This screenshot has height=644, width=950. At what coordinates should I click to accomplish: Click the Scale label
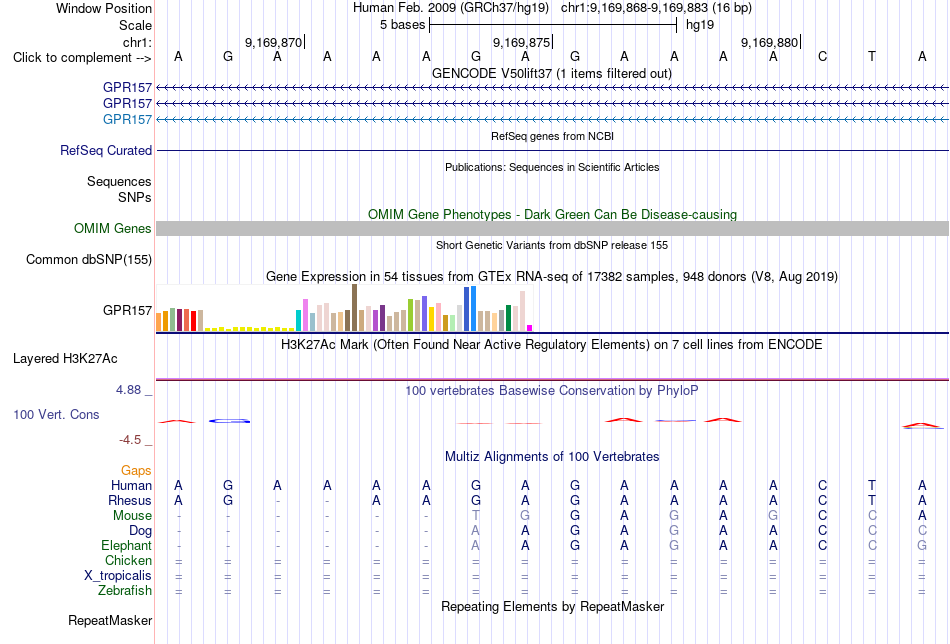tap(135, 25)
